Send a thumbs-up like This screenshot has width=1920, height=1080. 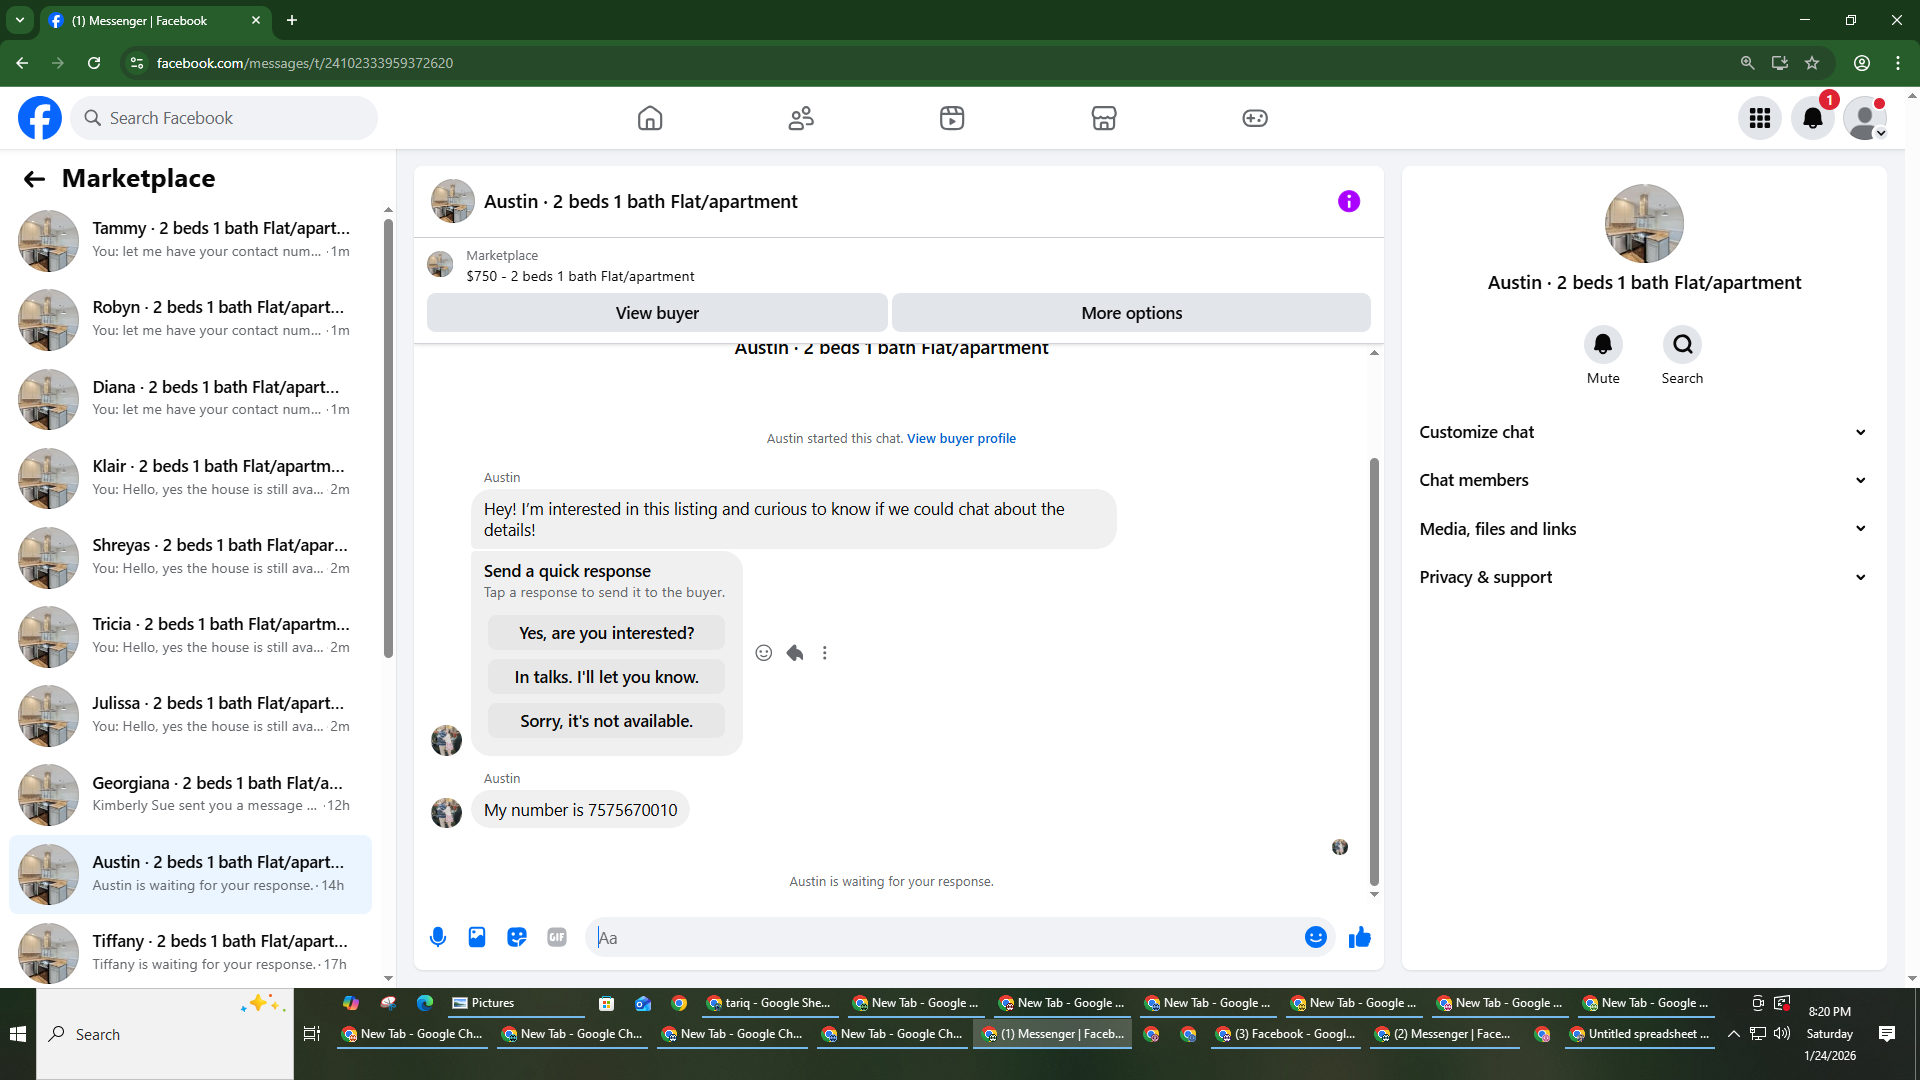pos(1359,937)
